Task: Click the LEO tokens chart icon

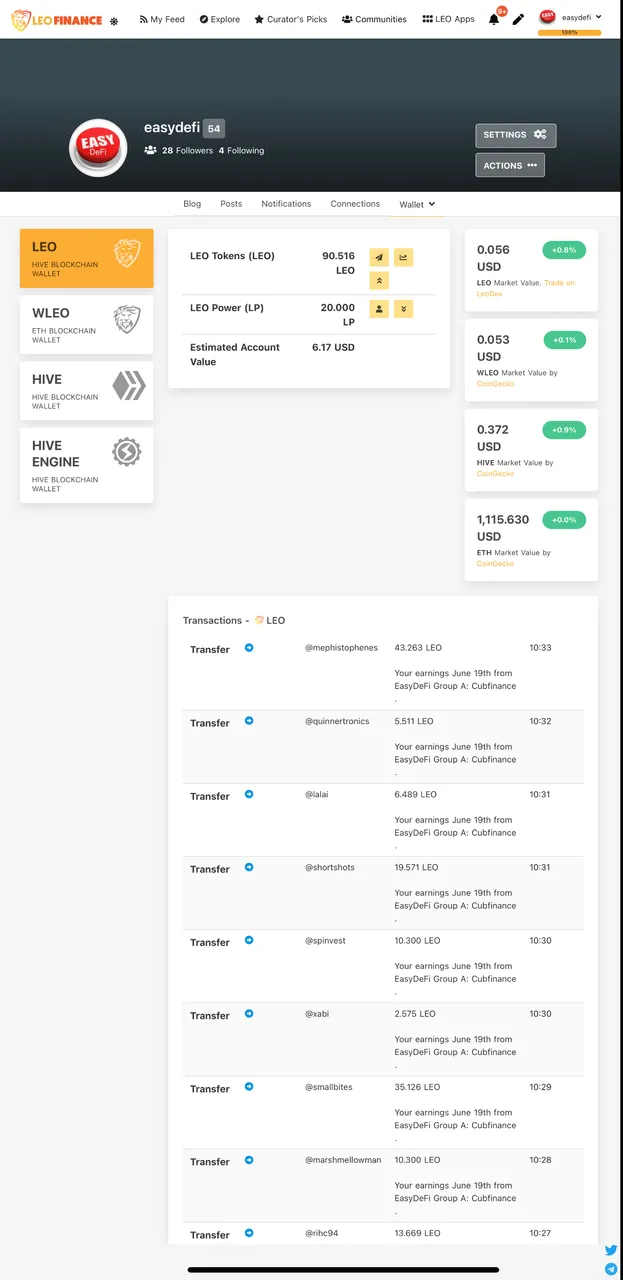Action: 403,257
